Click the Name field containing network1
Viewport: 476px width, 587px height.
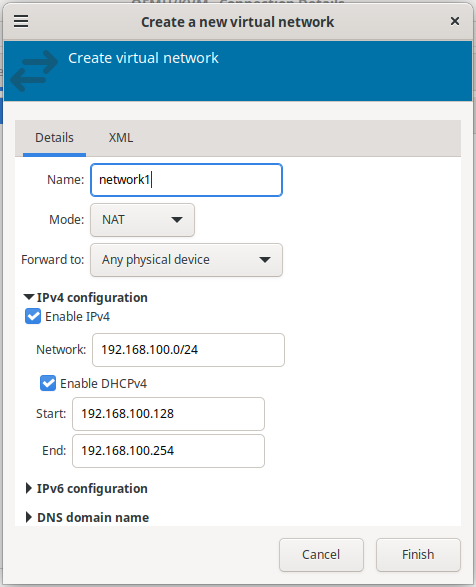(186, 180)
